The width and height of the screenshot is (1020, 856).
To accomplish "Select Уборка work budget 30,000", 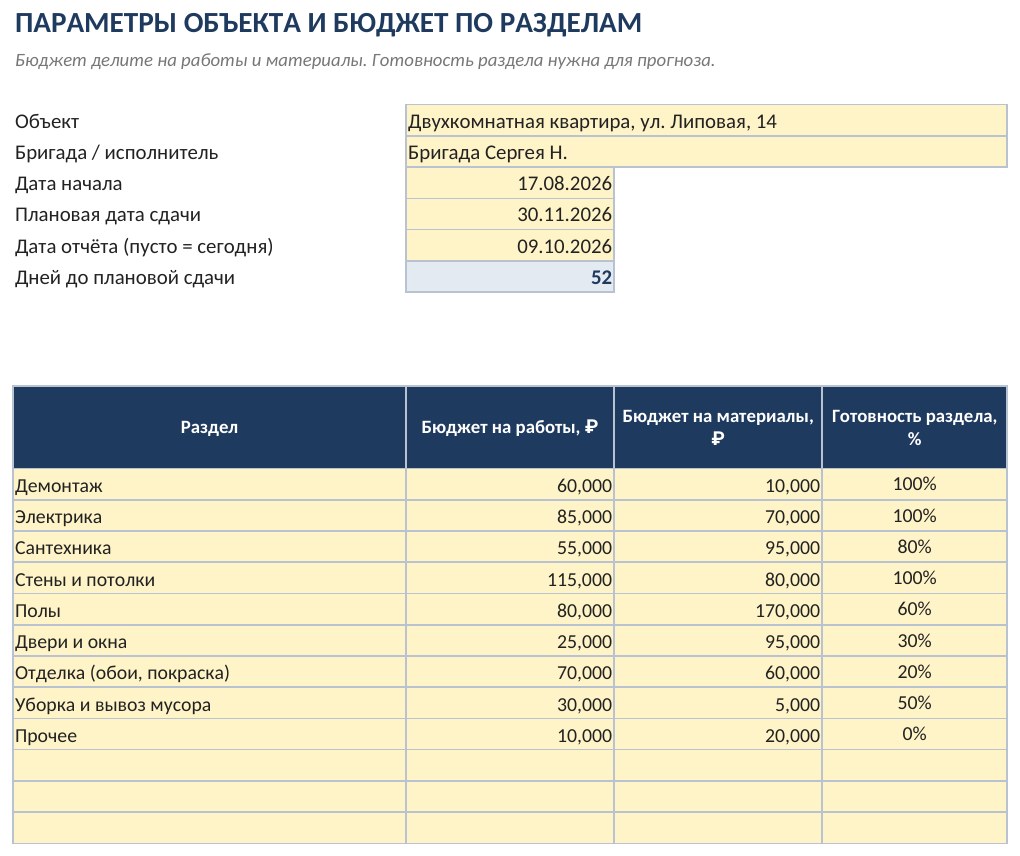I will tap(509, 704).
